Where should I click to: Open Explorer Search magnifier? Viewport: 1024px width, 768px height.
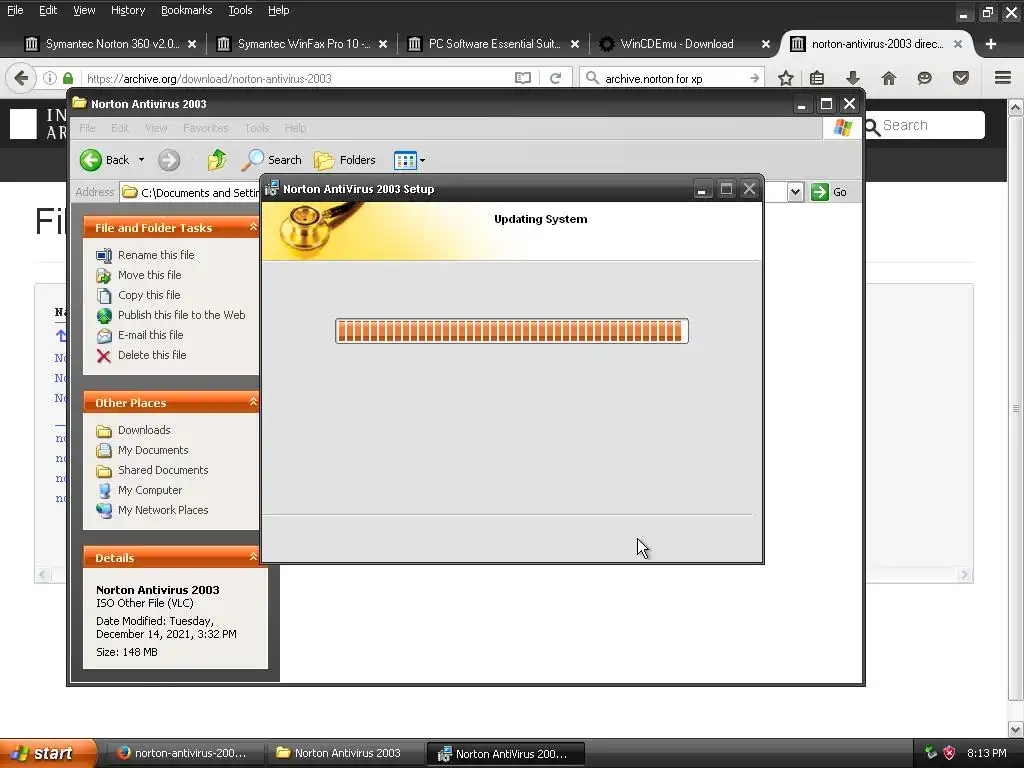272,160
